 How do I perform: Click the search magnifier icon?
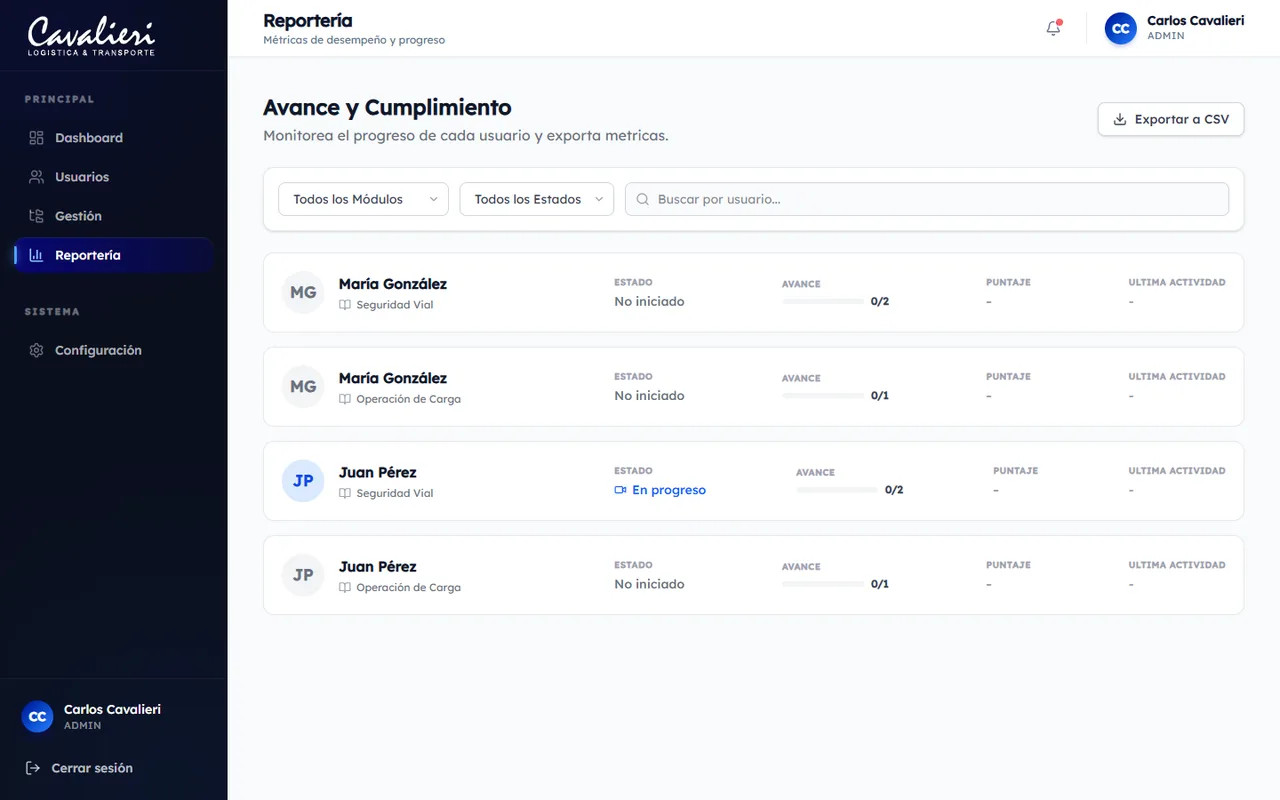click(643, 199)
